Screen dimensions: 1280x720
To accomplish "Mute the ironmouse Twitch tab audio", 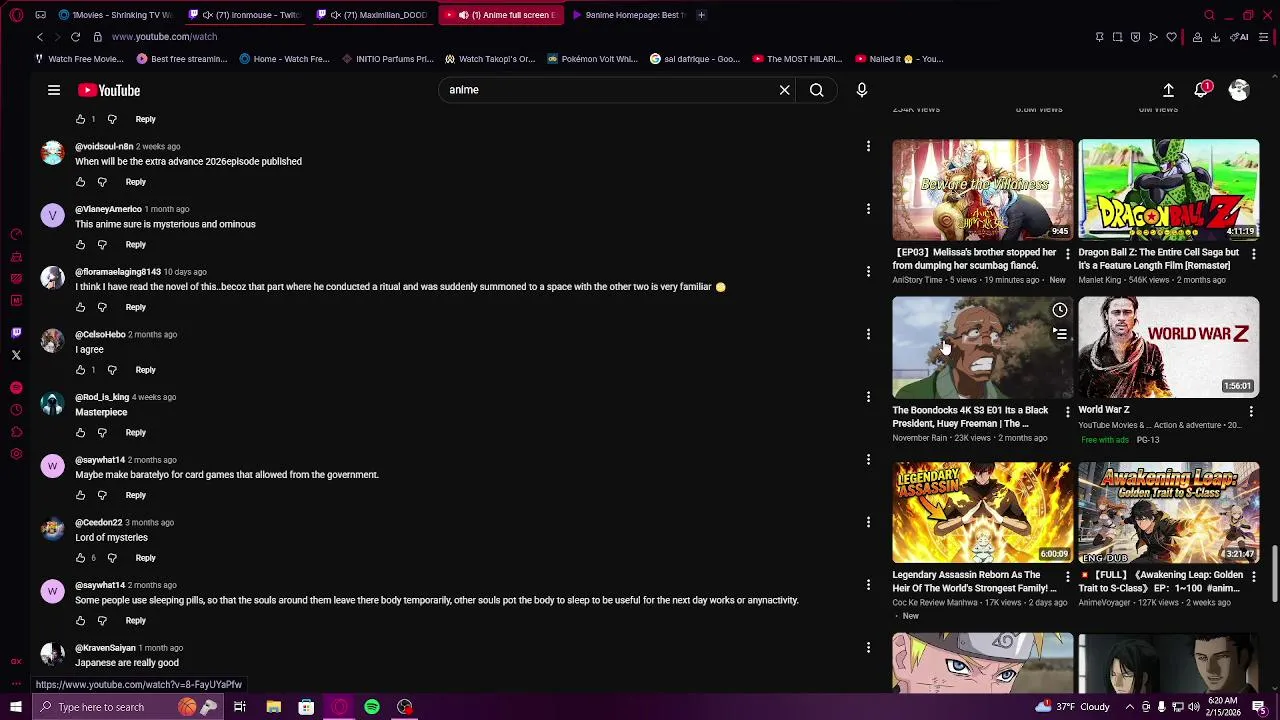I will [x=208, y=15].
